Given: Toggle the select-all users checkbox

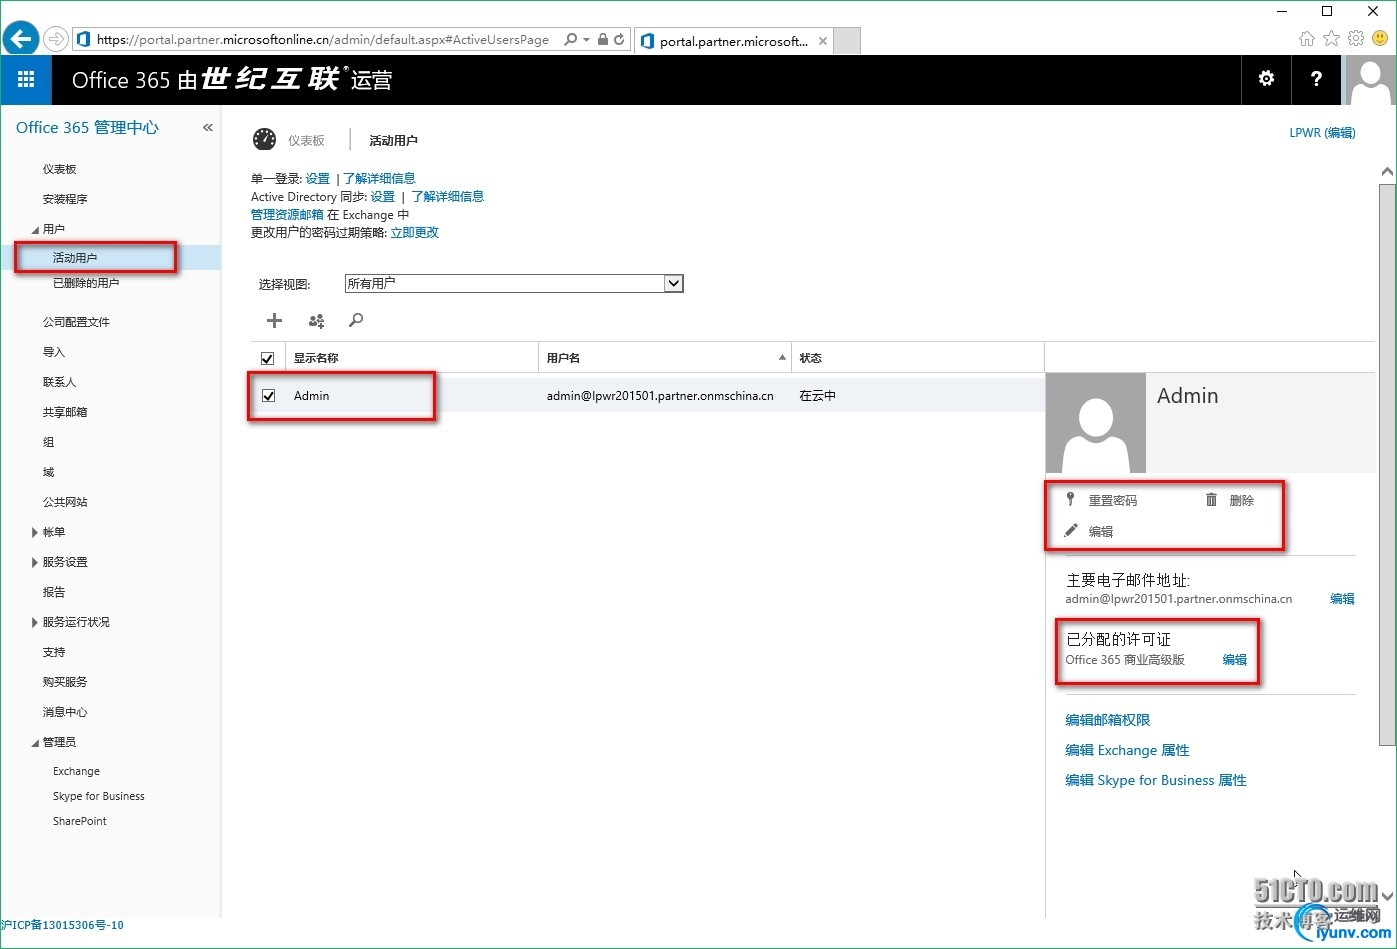Looking at the screenshot, I should pyautogui.click(x=267, y=358).
